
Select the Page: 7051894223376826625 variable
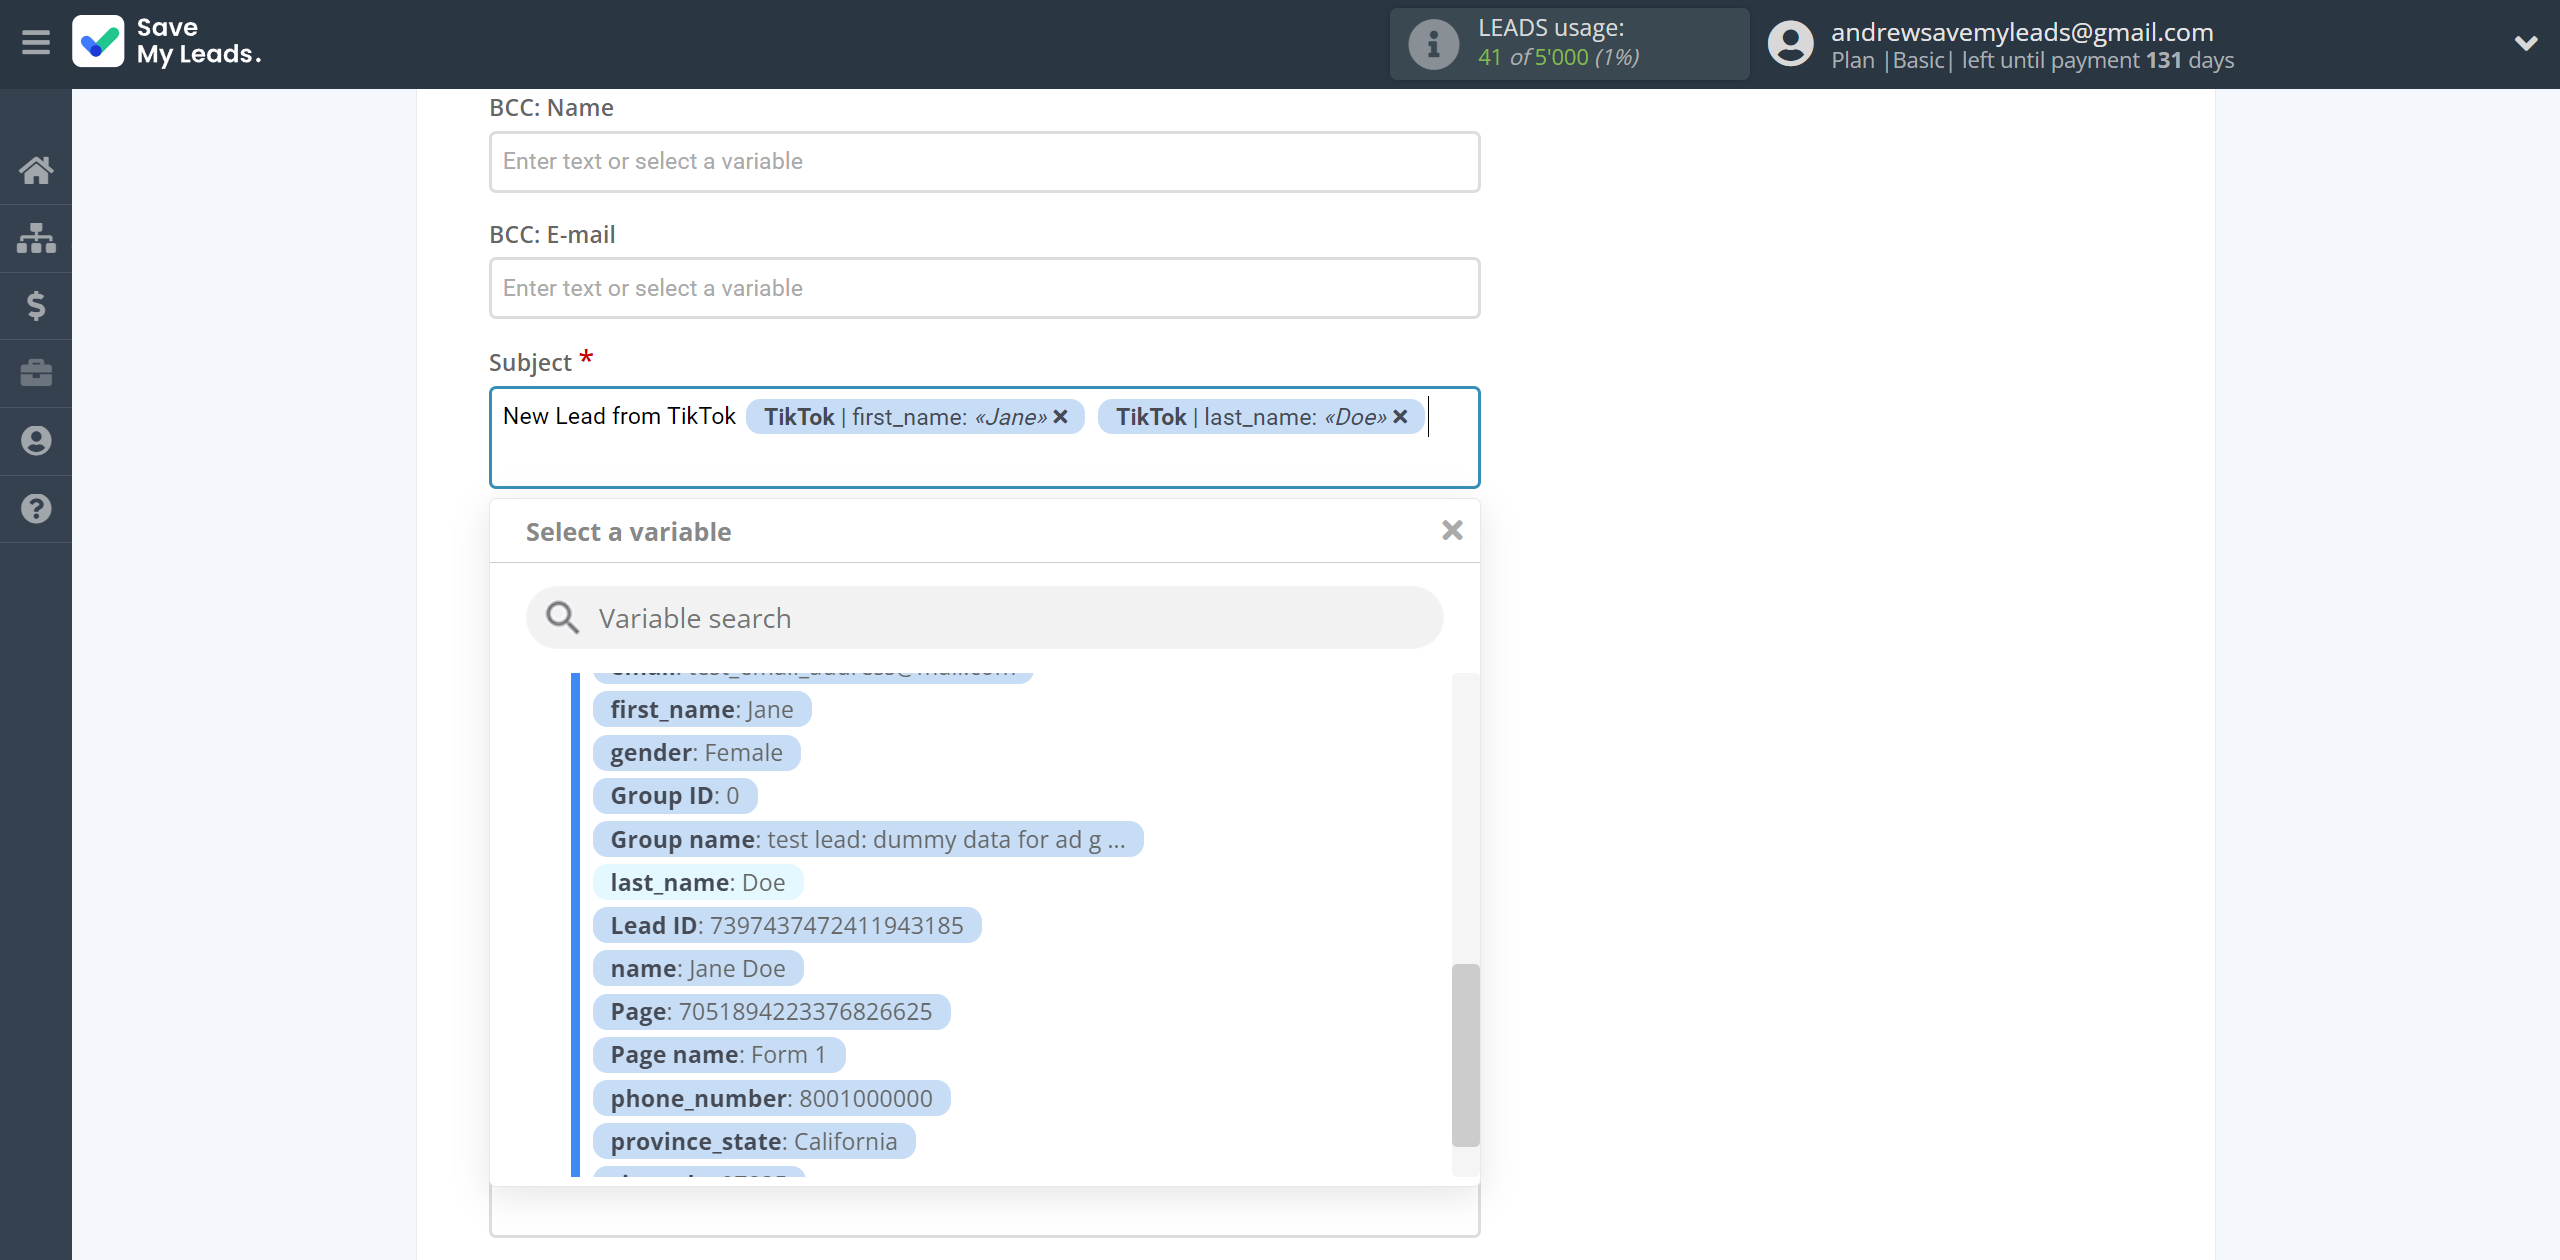(x=771, y=1012)
